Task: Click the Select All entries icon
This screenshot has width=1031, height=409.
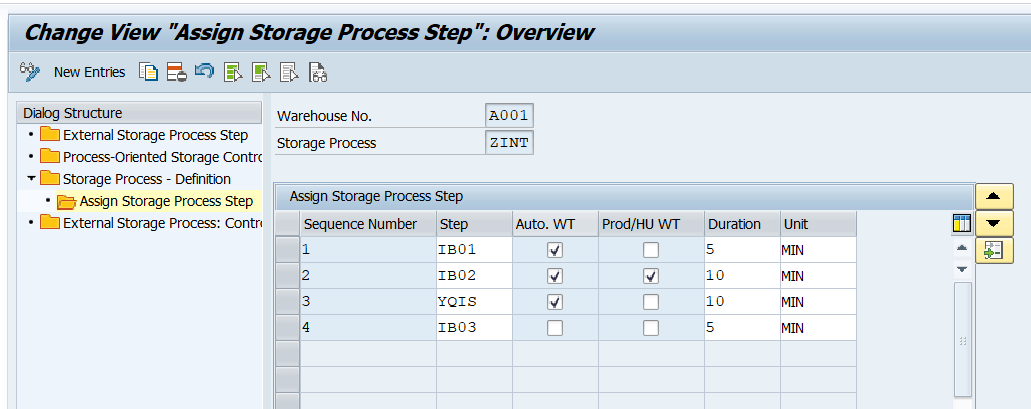Action: click(234, 72)
